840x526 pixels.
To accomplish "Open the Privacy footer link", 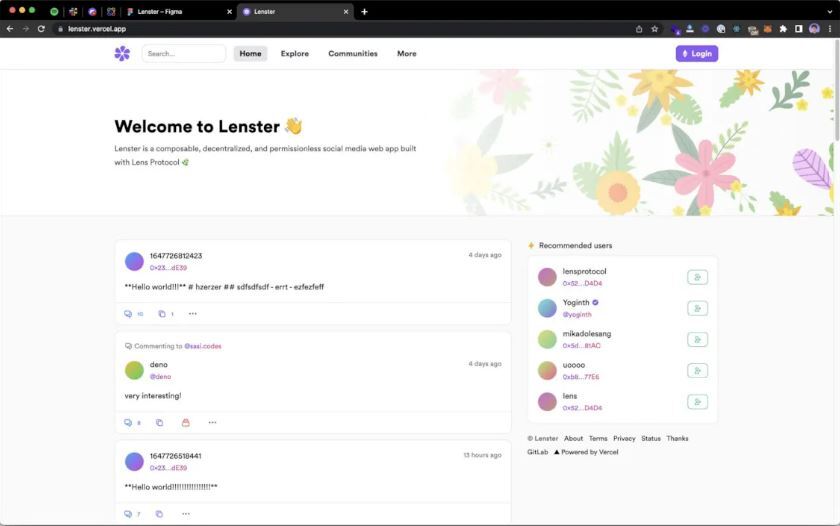I will click(x=624, y=438).
